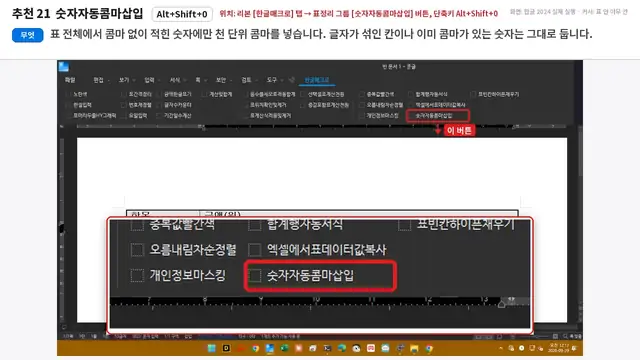Click the Alt+Shift+0 shortcut badge

click(x=182, y=14)
